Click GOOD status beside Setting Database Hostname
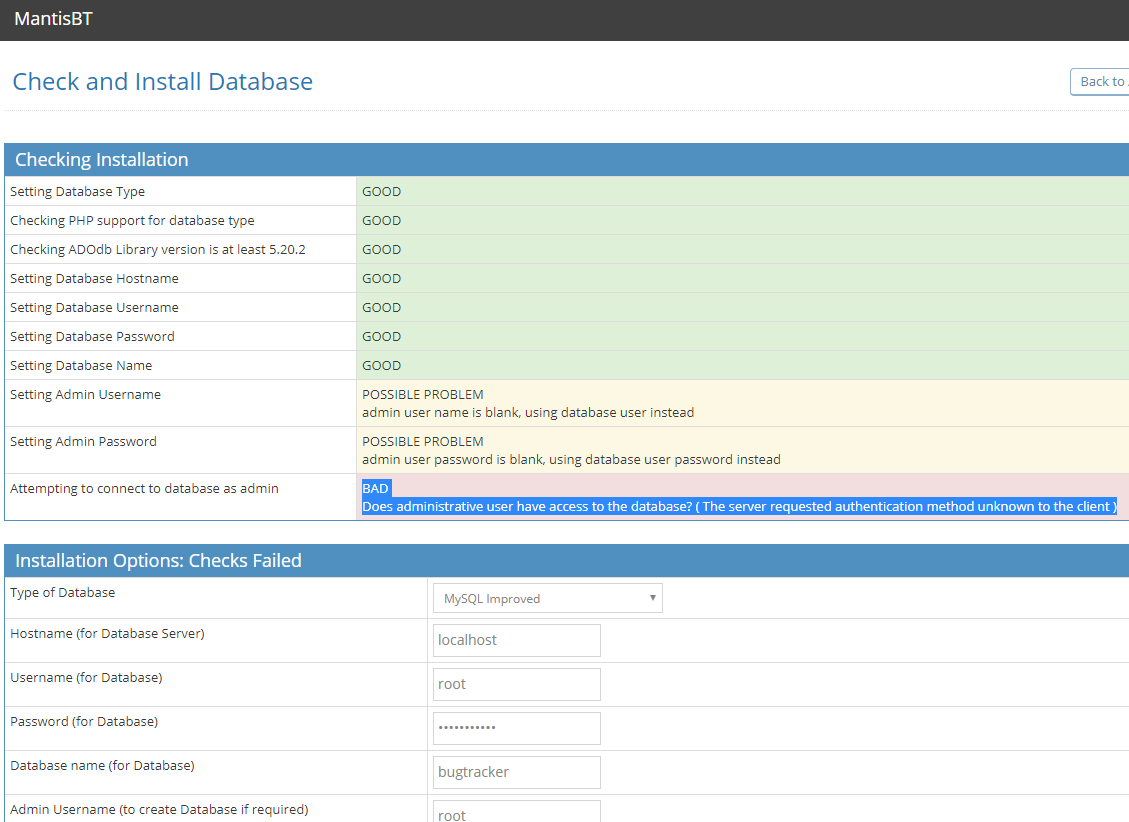The height and width of the screenshot is (822, 1129). click(381, 279)
